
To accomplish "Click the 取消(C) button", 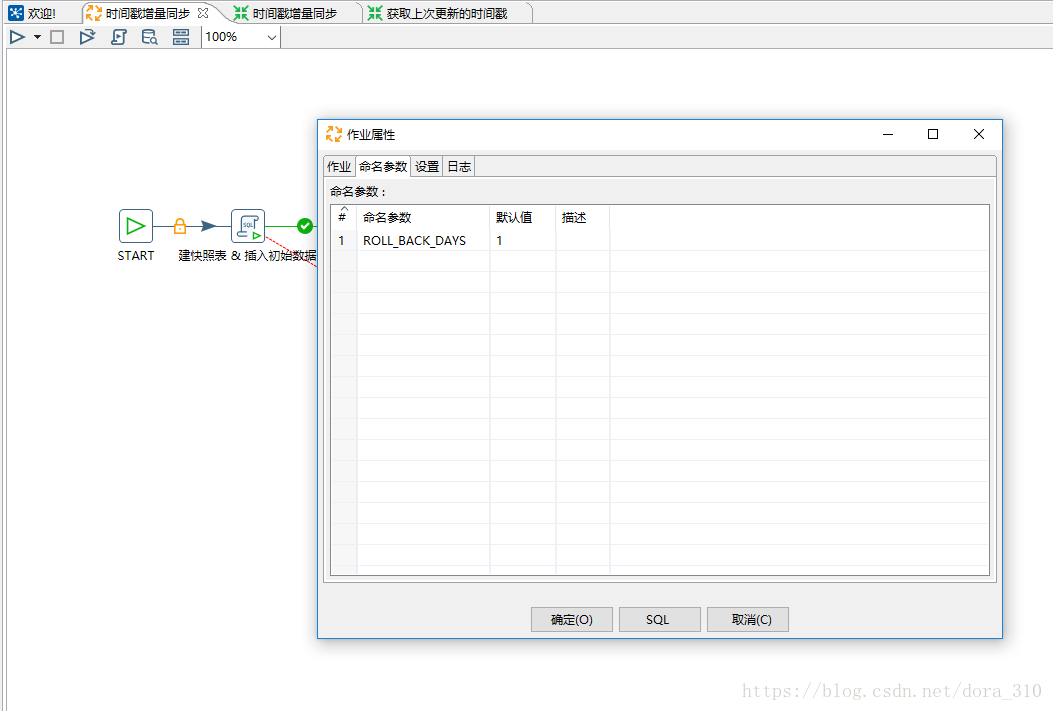I will pyautogui.click(x=748, y=620).
